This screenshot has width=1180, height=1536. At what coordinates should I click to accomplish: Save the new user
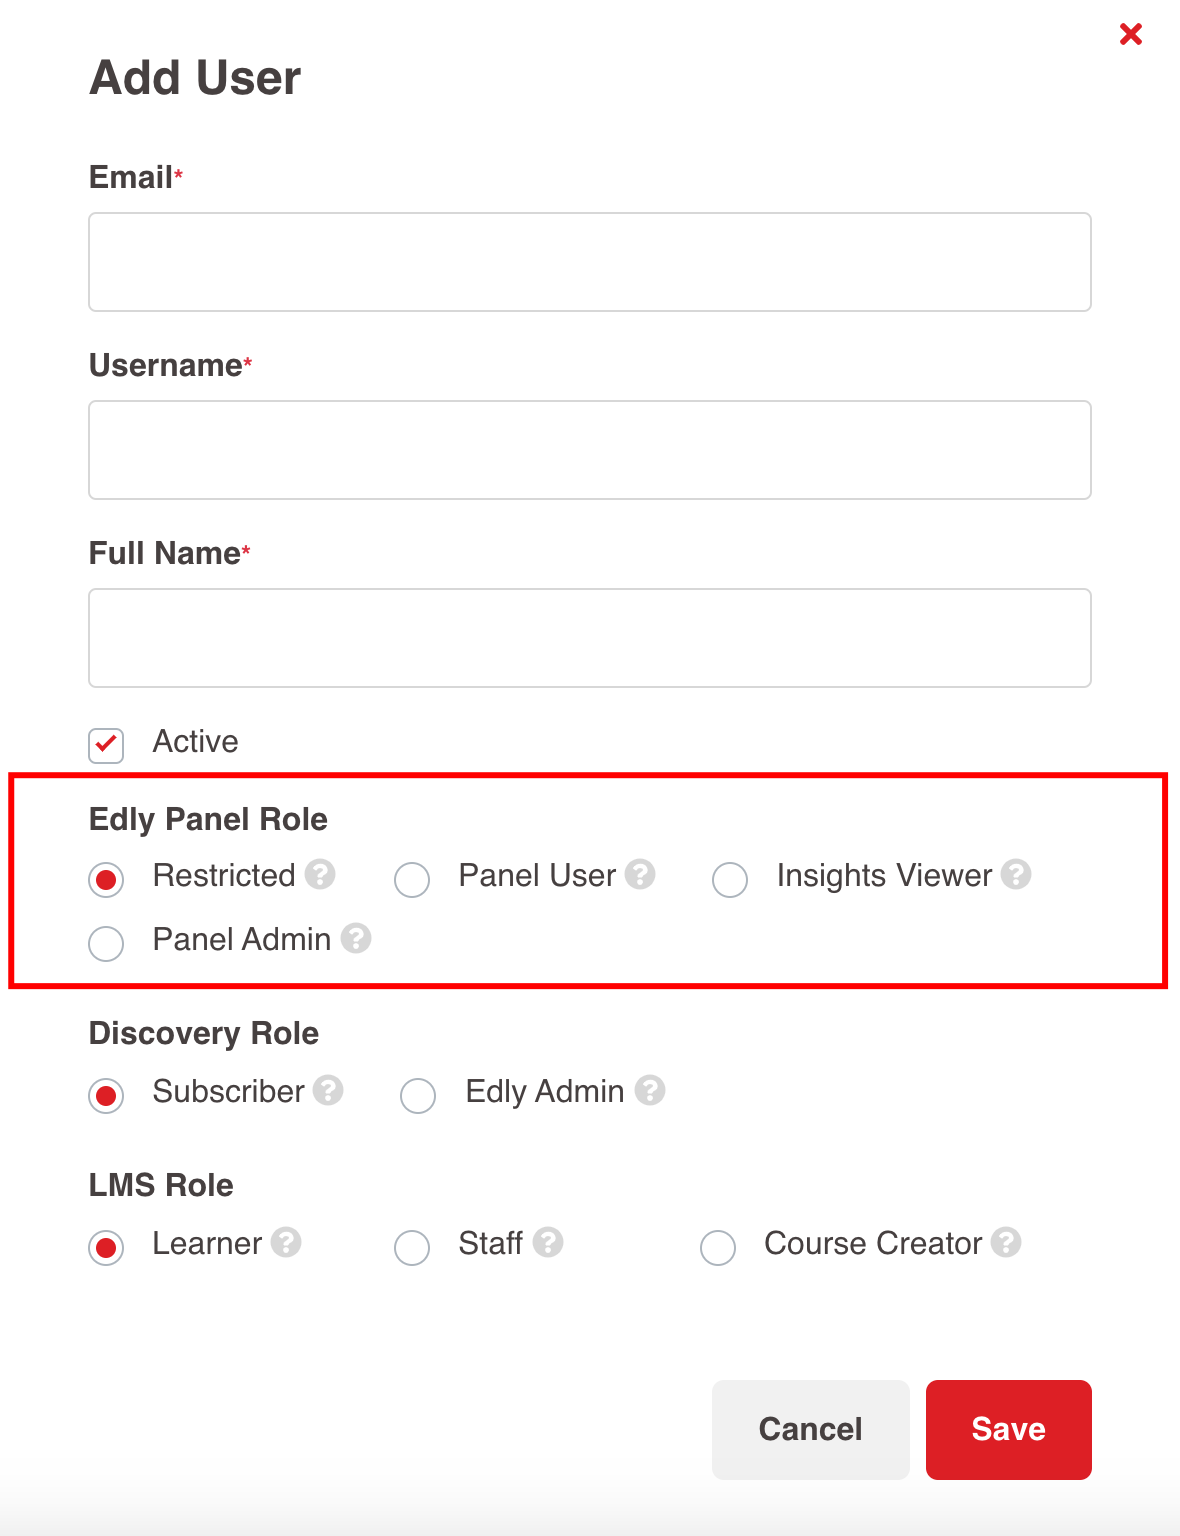tap(1007, 1429)
